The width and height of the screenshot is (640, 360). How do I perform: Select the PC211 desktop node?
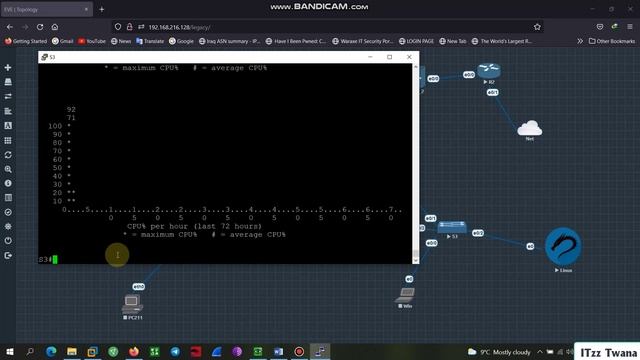pos(132,304)
